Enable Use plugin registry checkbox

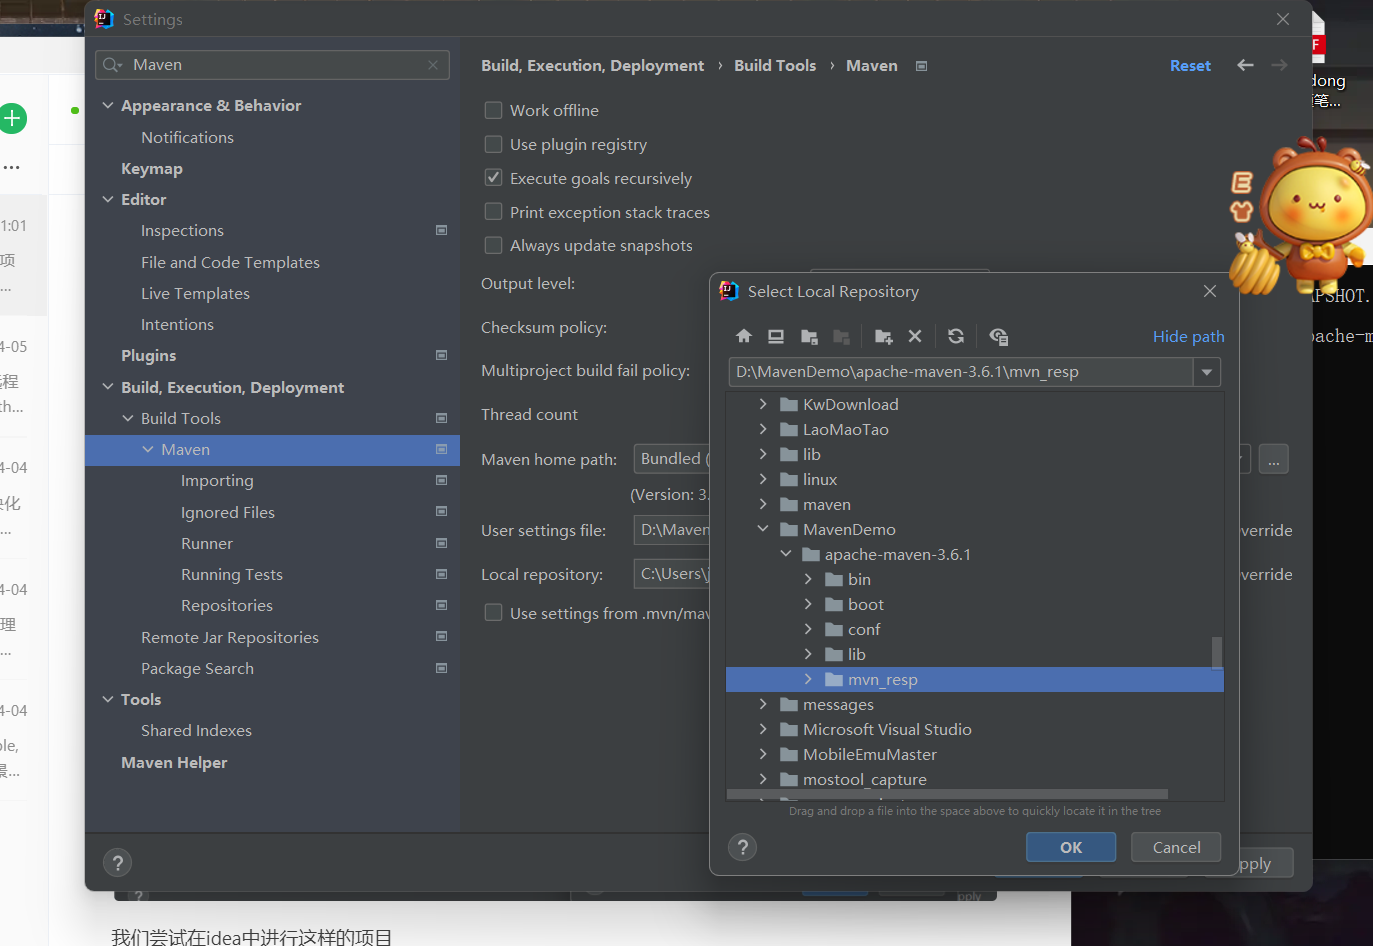coord(493,144)
